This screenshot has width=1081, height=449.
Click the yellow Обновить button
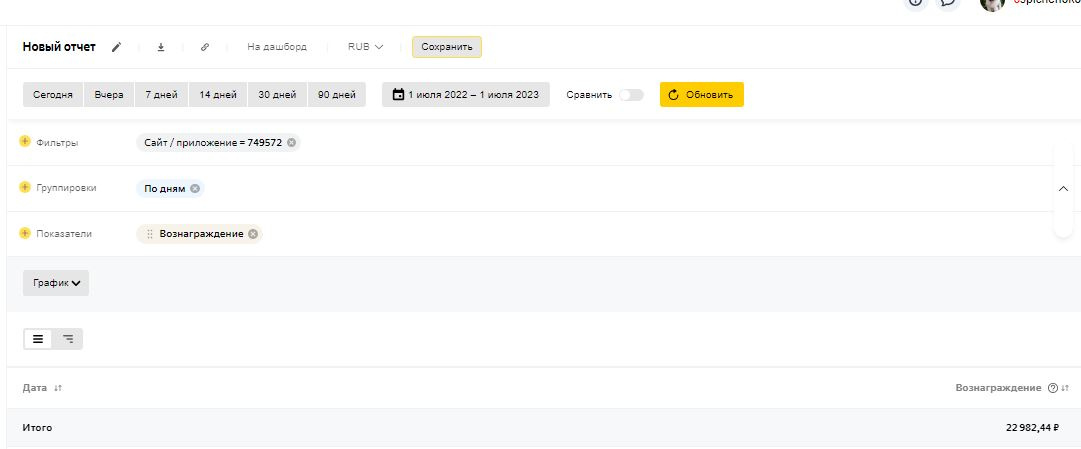point(701,94)
